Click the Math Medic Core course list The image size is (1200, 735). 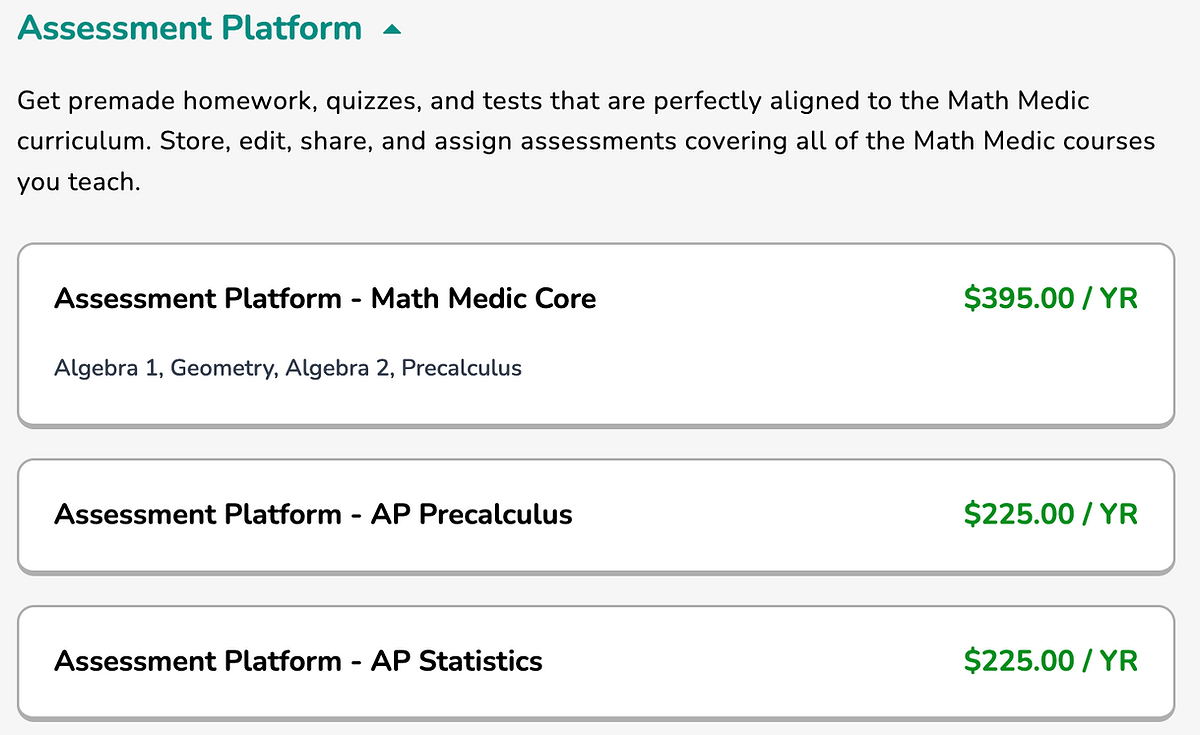(288, 368)
